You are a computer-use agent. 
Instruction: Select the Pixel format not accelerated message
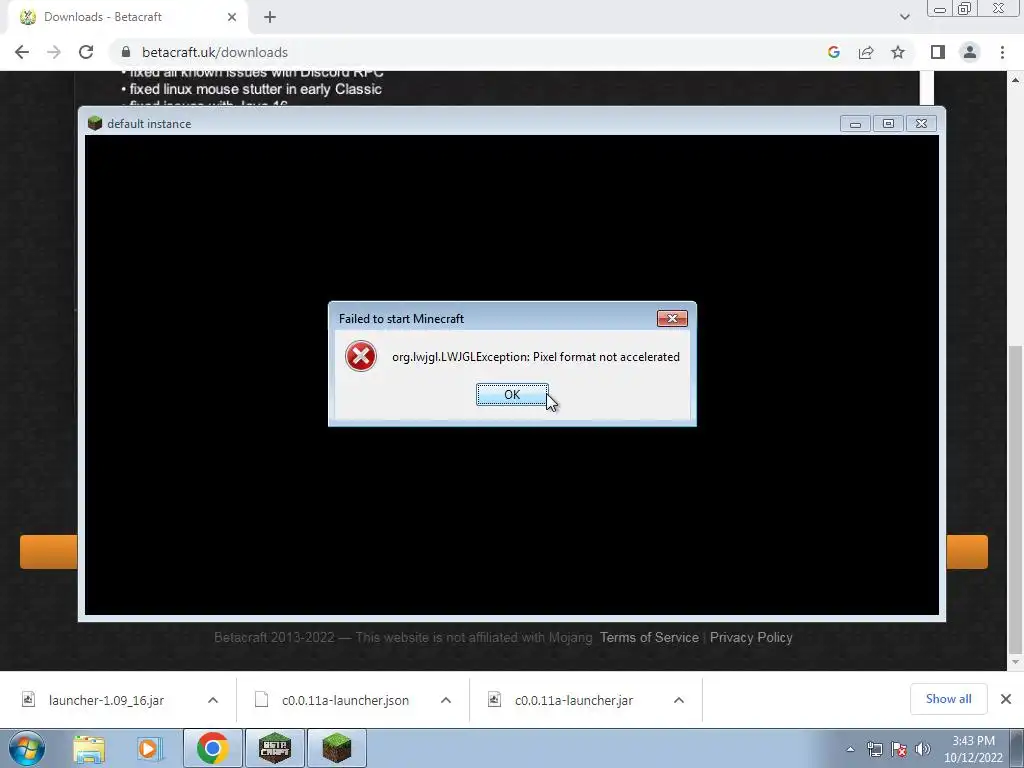pos(536,357)
